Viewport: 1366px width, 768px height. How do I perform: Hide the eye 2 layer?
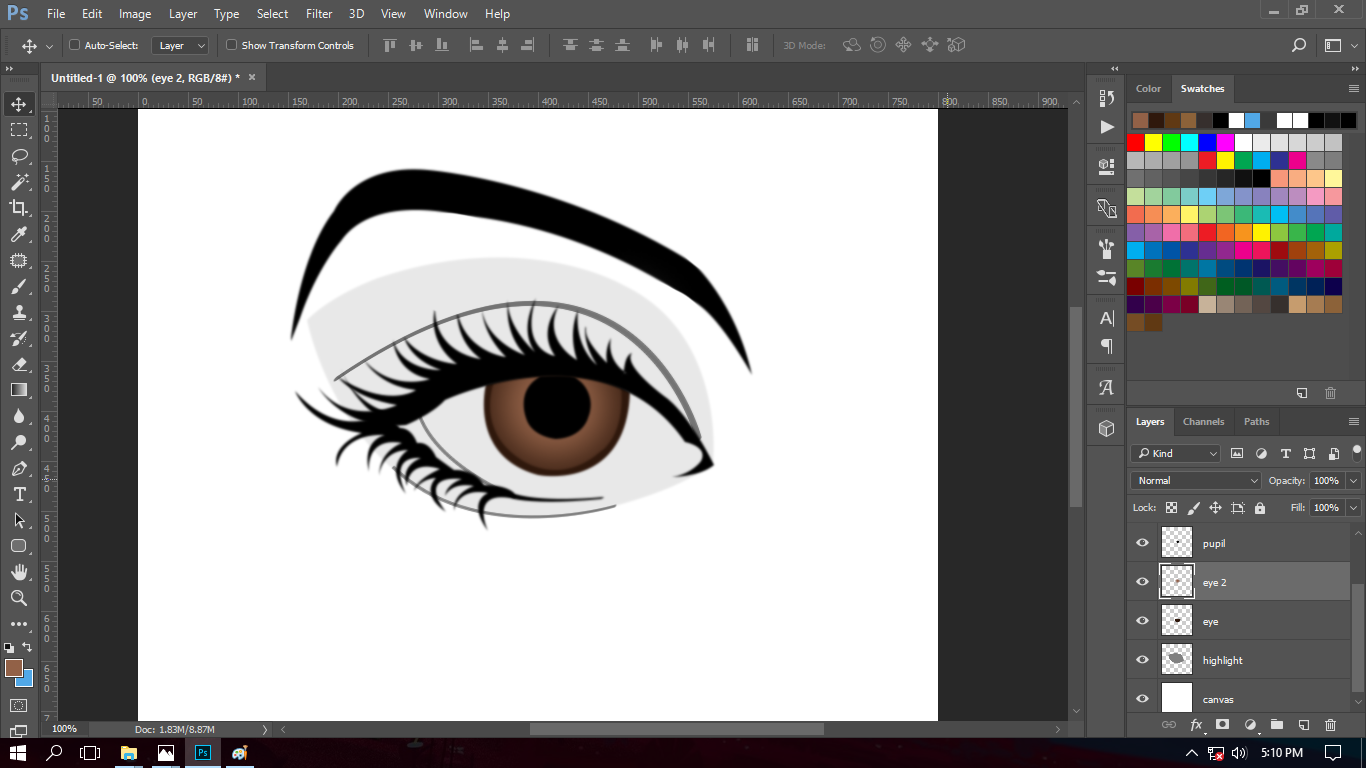pyautogui.click(x=1142, y=582)
